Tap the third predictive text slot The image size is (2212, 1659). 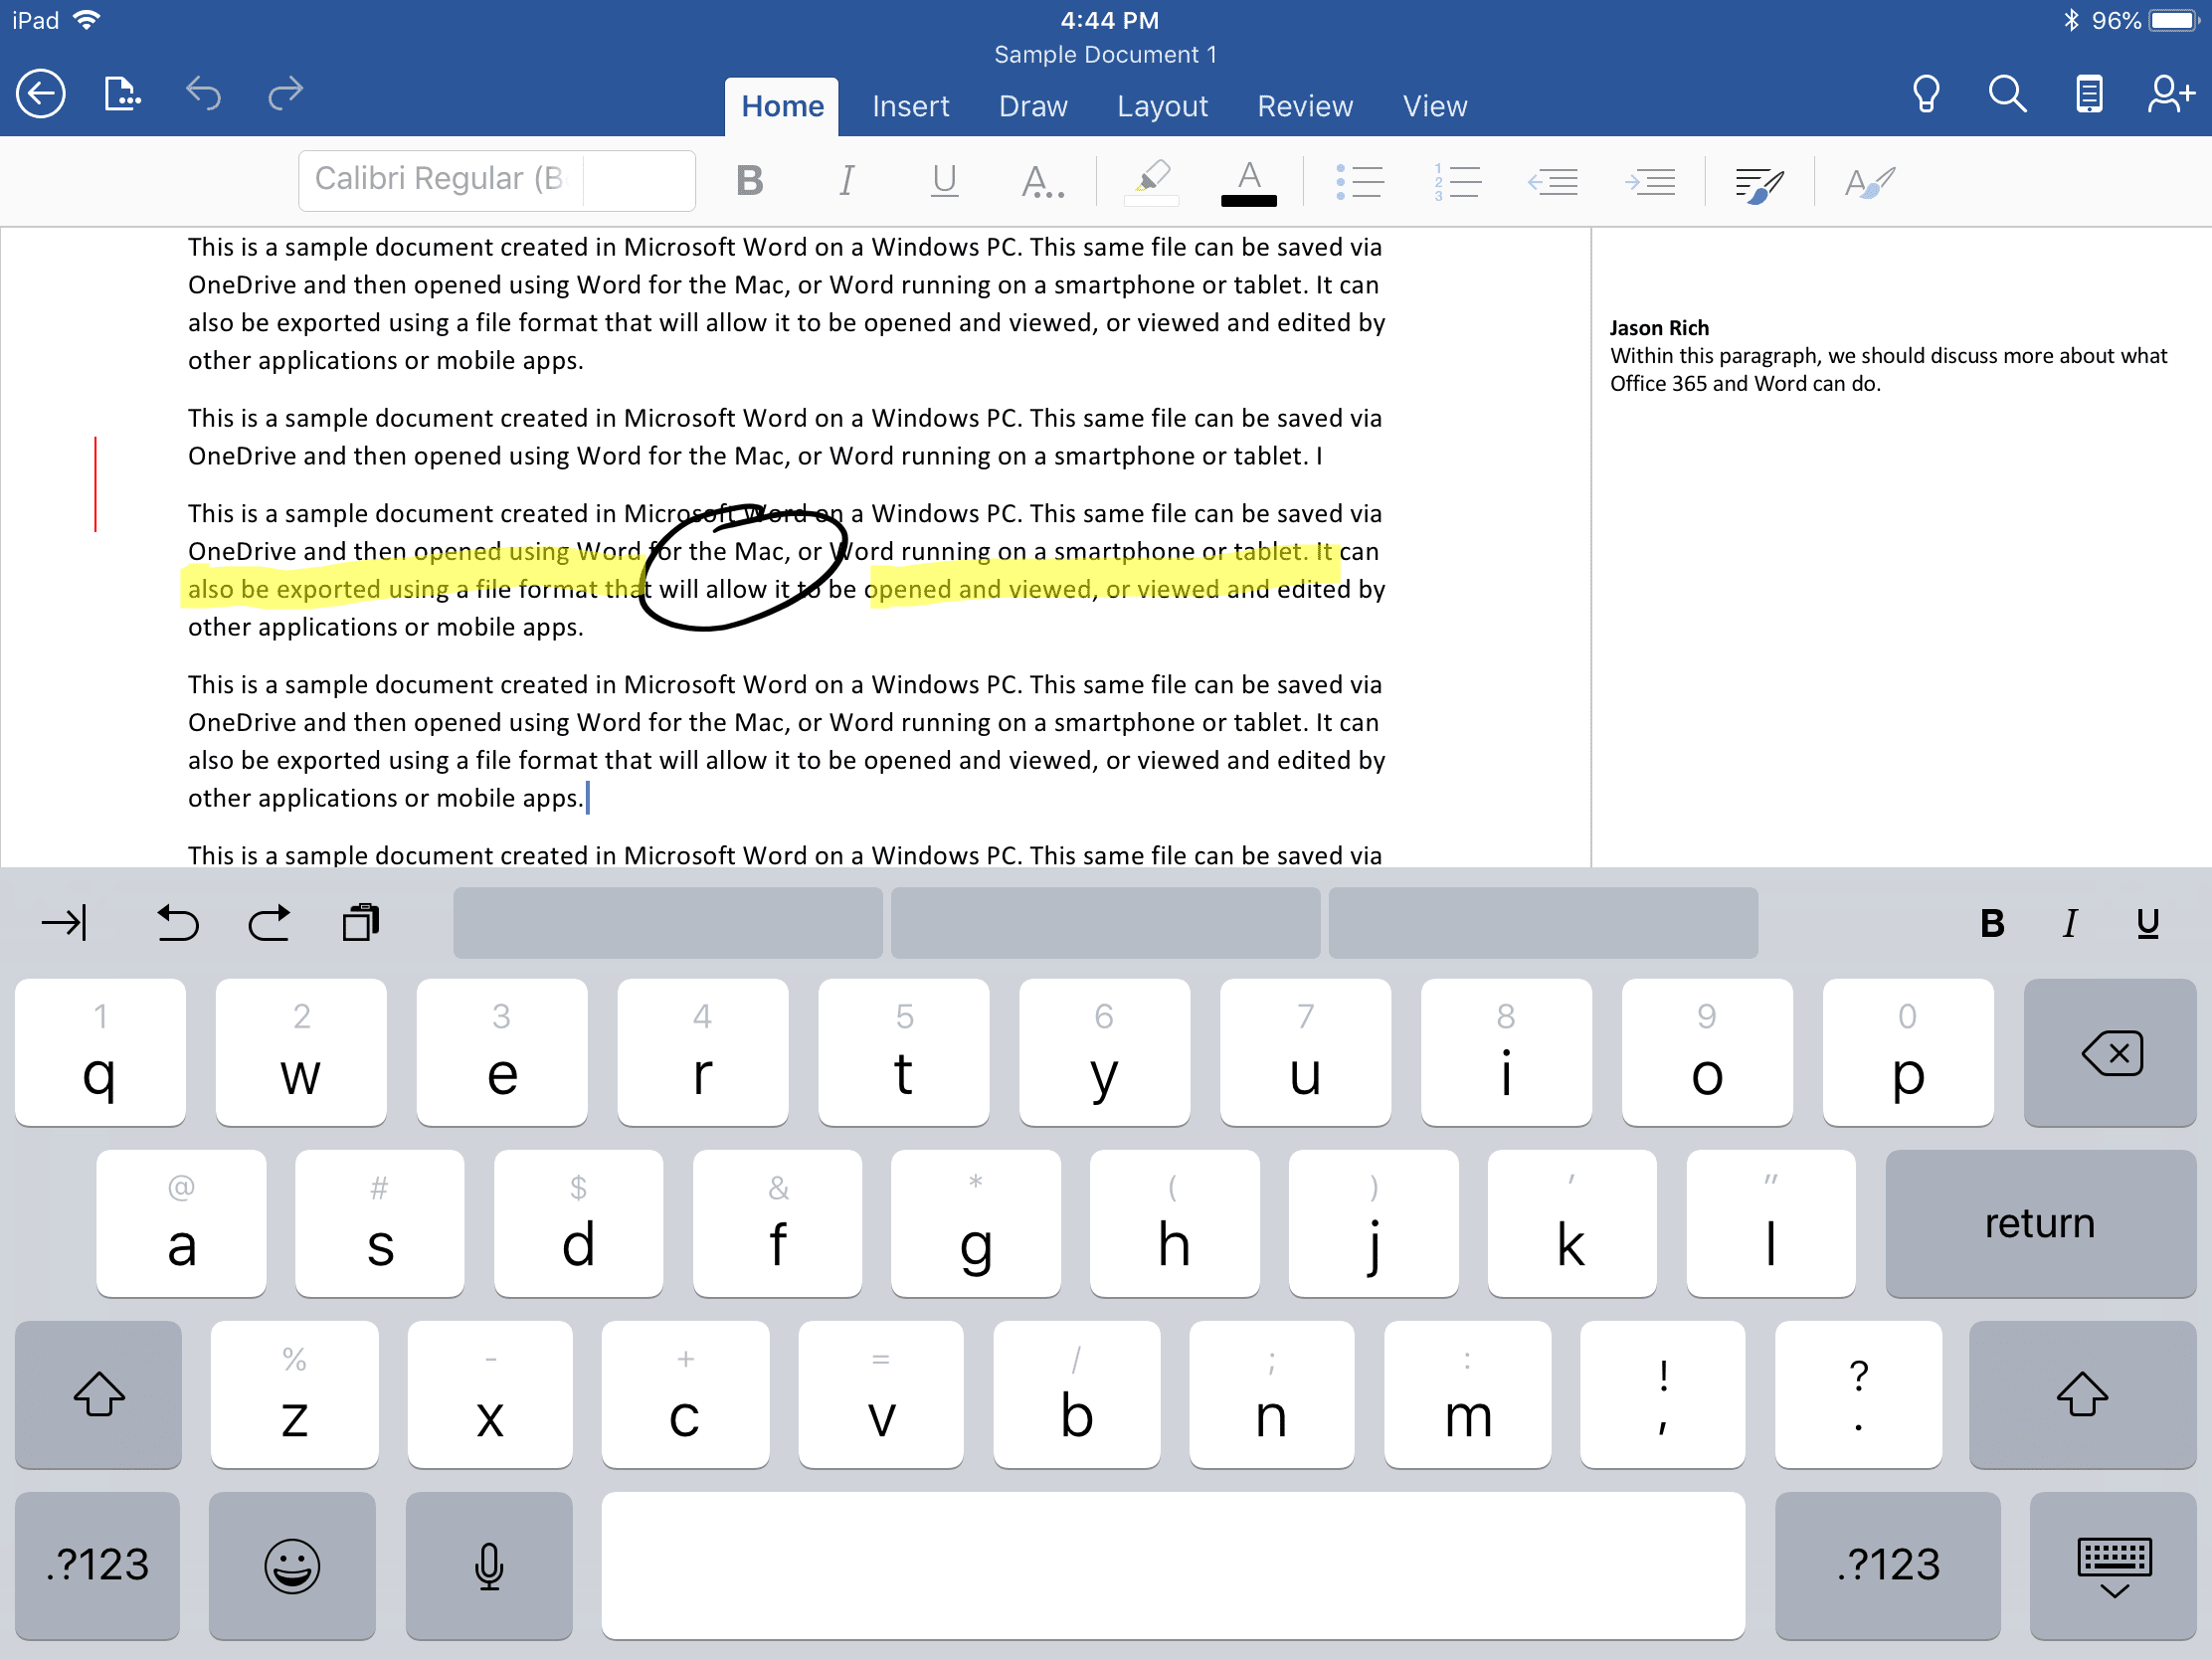coord(1543,922)
